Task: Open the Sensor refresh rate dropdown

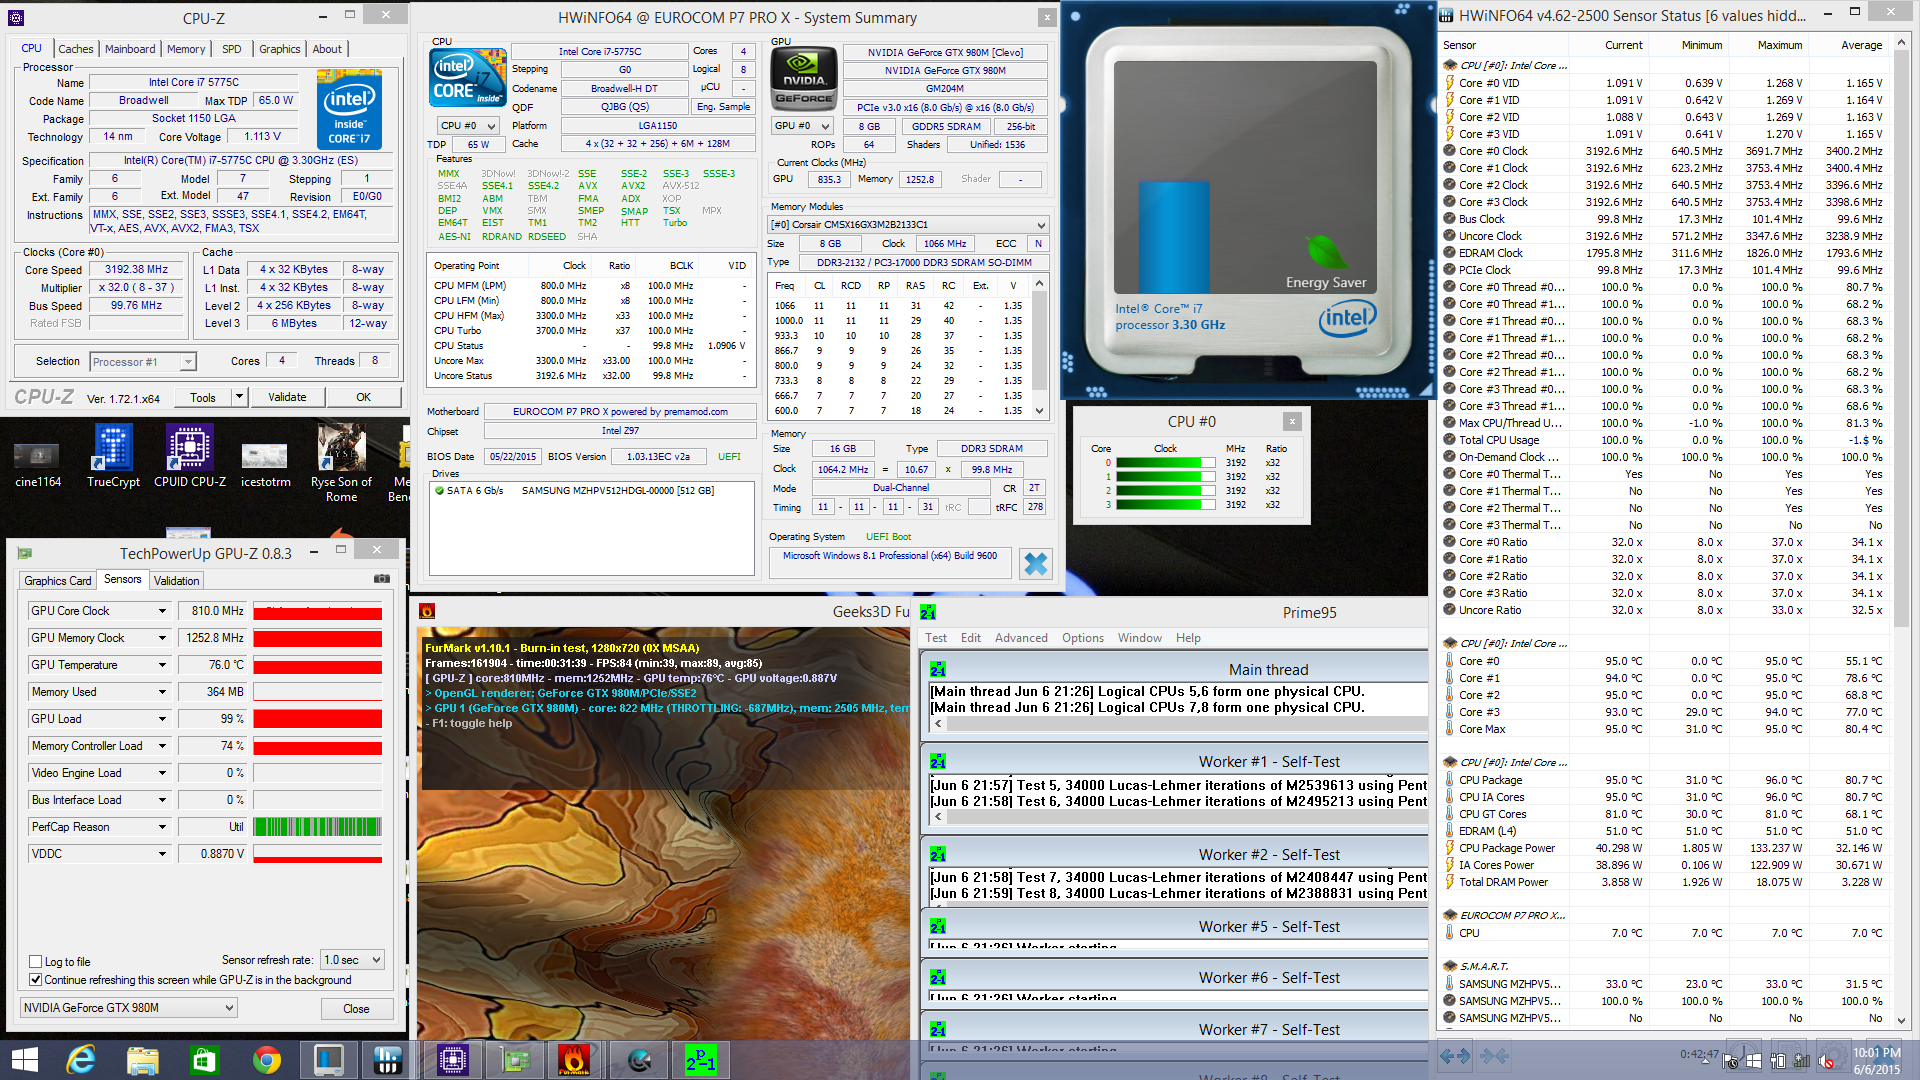Action: [352, 960]
